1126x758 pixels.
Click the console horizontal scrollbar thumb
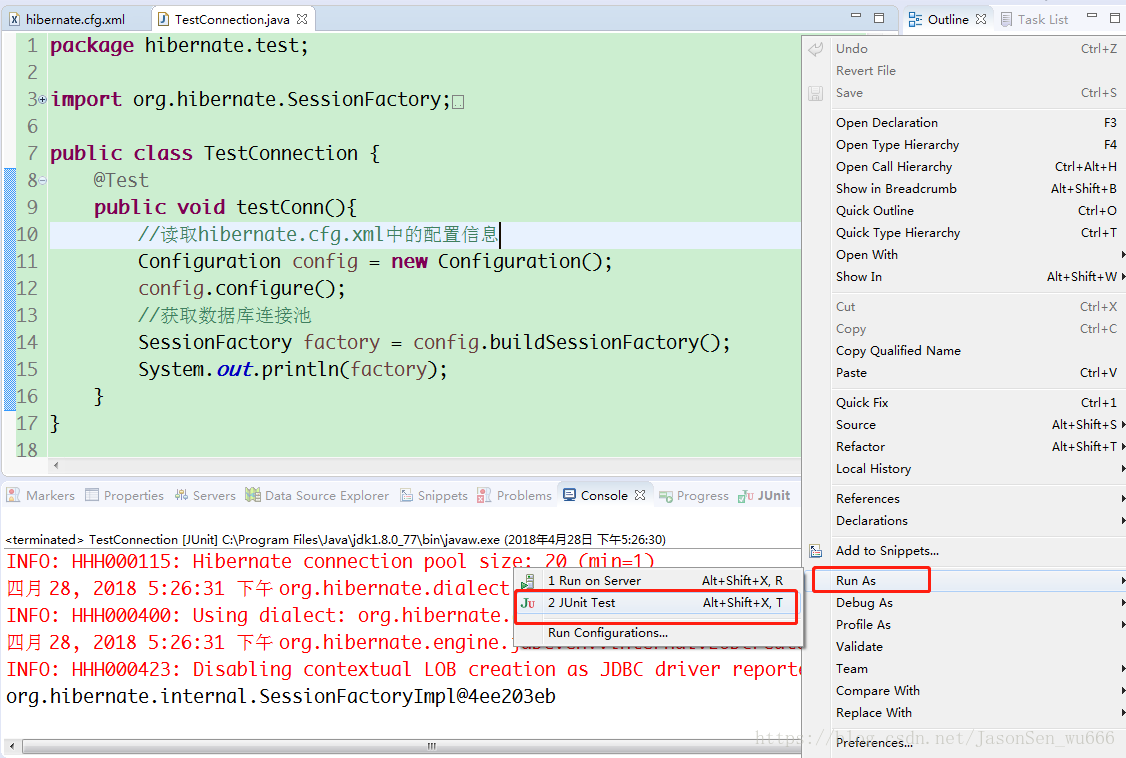pyautogui.click(x=433, y=747)
